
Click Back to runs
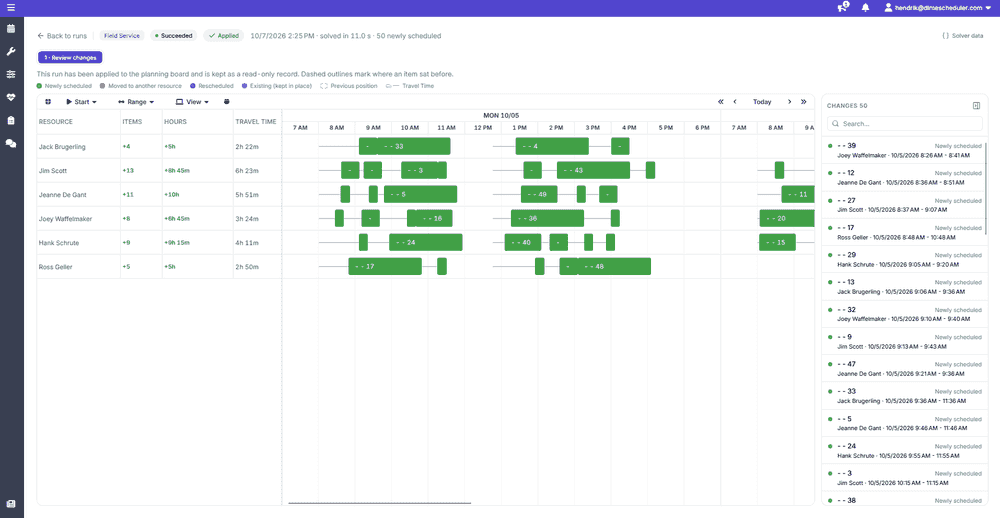pyautogui.click(x=62, y=36)
